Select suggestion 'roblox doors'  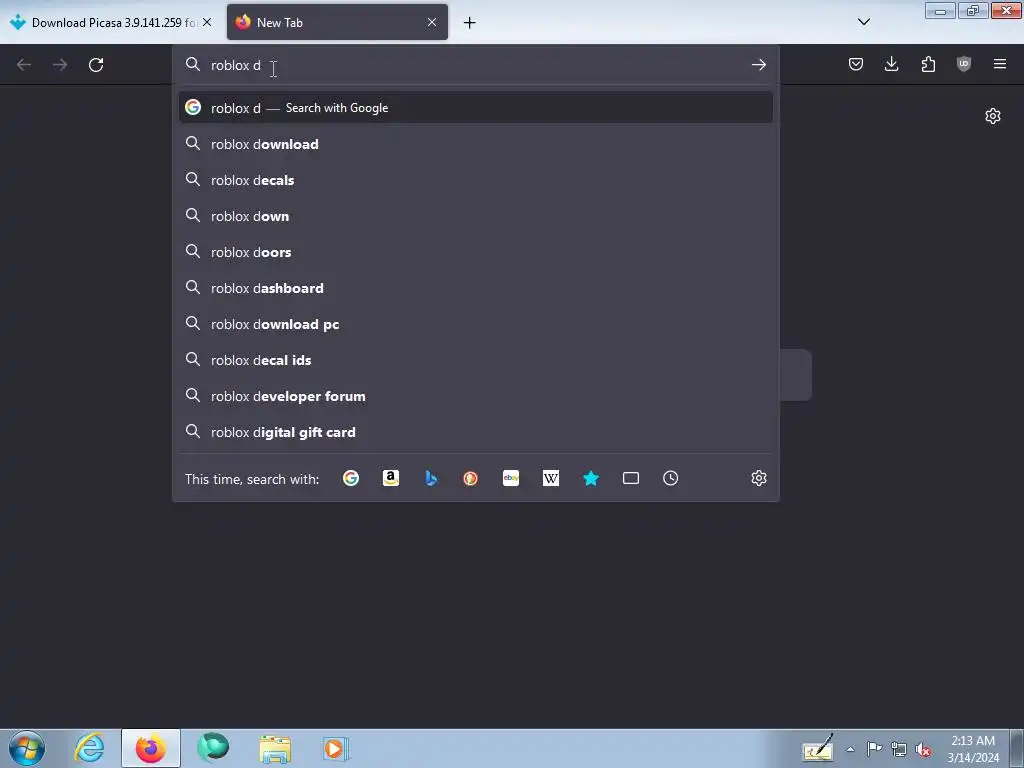[x=475, y=251]
